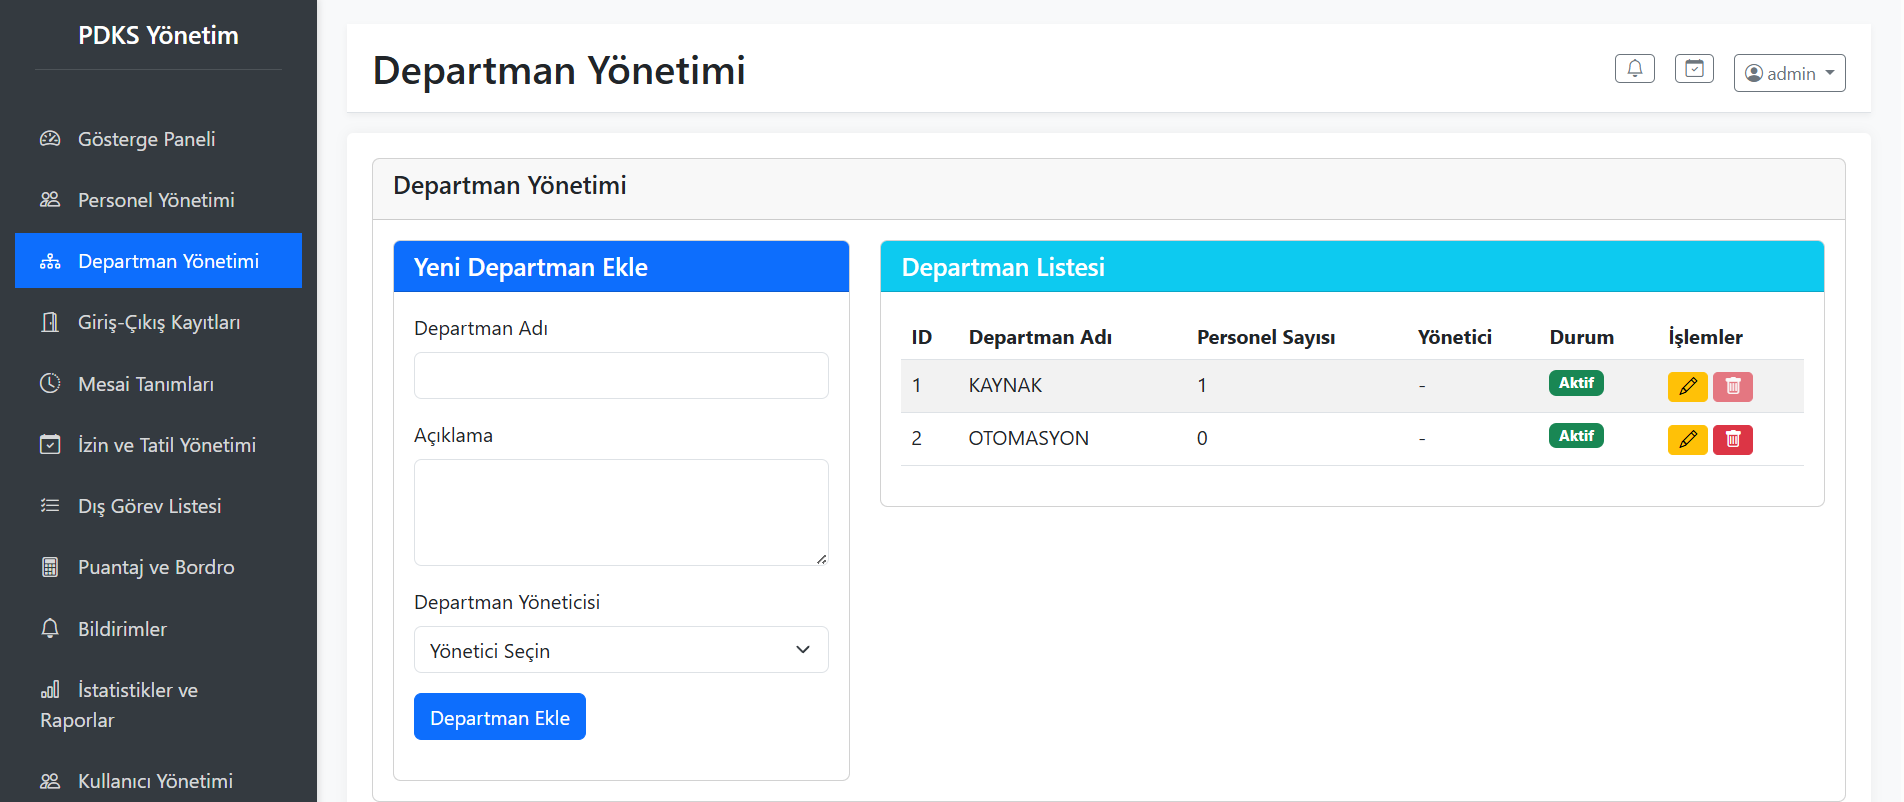
Task: Delete the OTOMASYON department with trash icon
Action: (1732, 439)
